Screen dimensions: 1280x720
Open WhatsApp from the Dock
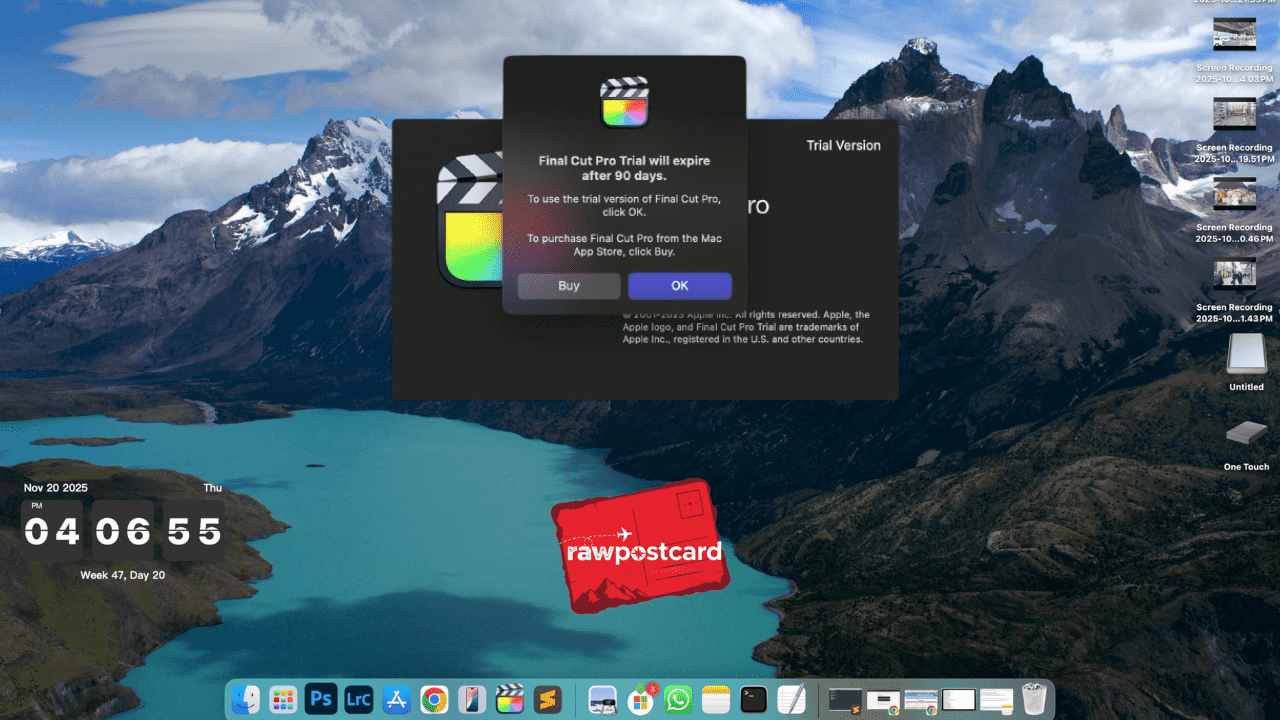(677, 699)
